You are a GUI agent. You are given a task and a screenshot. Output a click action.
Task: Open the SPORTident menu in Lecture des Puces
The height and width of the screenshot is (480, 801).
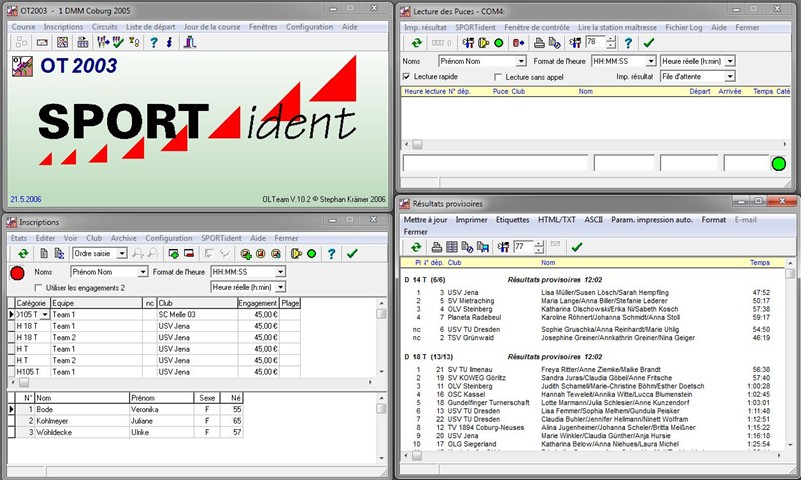[475, 28]
